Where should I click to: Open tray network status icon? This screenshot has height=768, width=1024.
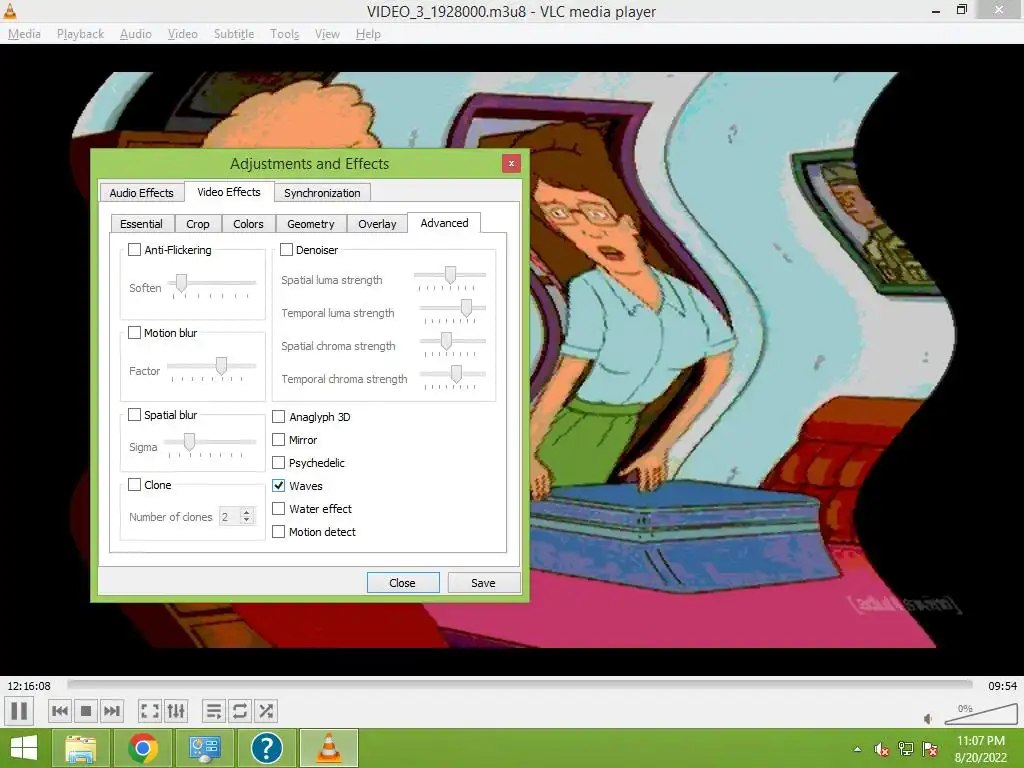[x=906, y=749]
